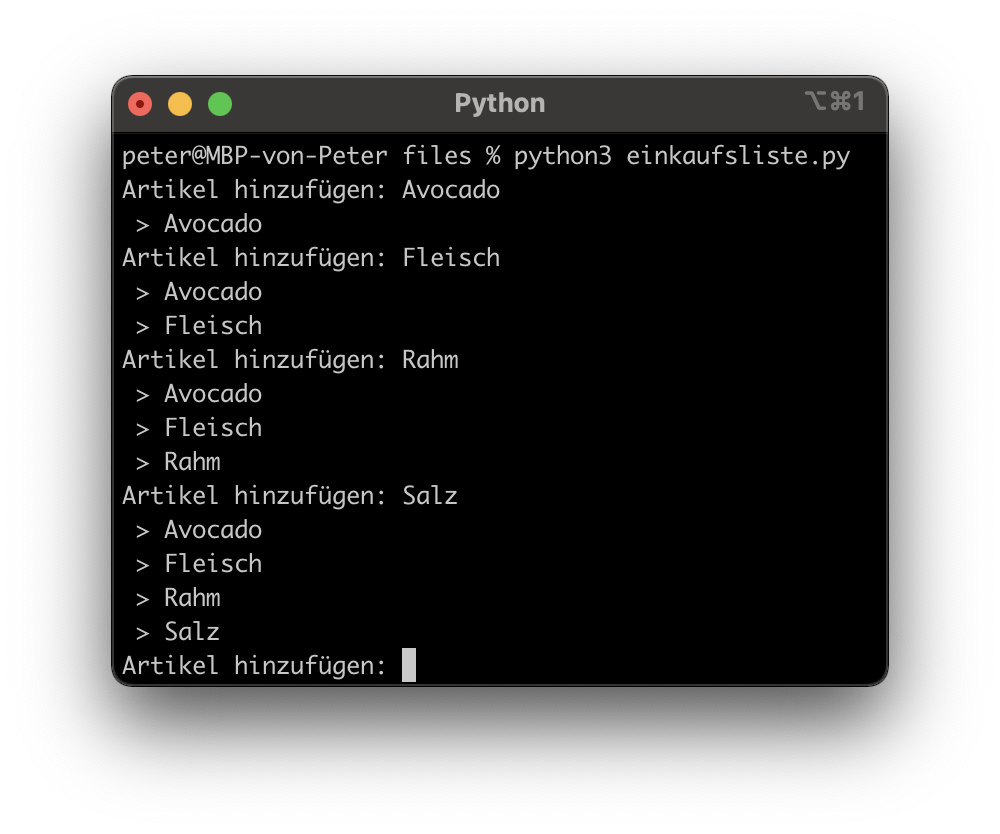Click the > Avocado entry under the first prompt
Screen dimensions: 1000x834
(212, 224)
